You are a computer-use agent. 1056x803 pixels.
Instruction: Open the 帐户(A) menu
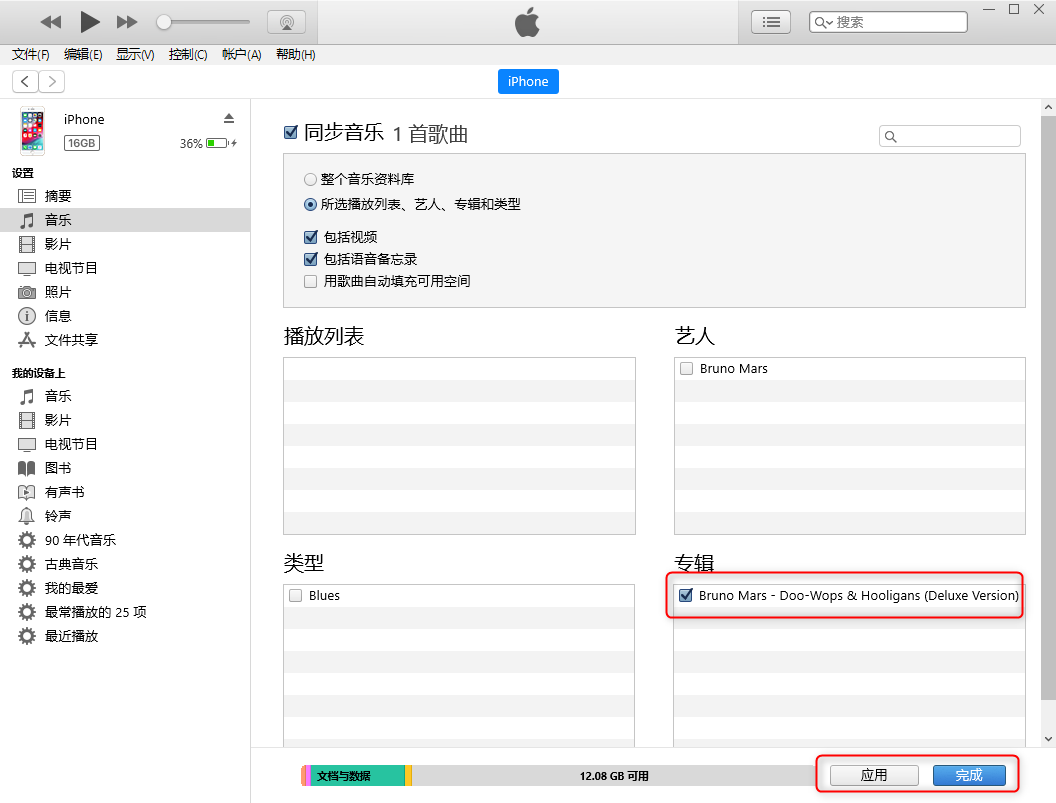click(242, 55)
